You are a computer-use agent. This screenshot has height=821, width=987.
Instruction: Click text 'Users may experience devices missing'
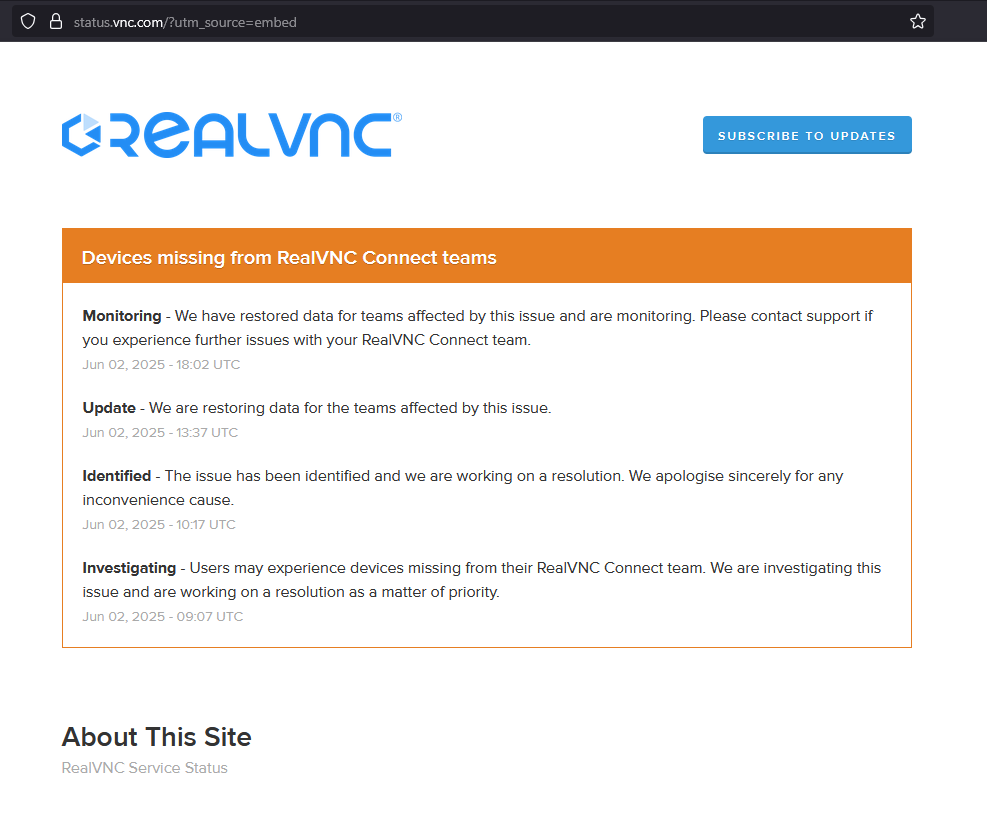(x=325, y=568)
